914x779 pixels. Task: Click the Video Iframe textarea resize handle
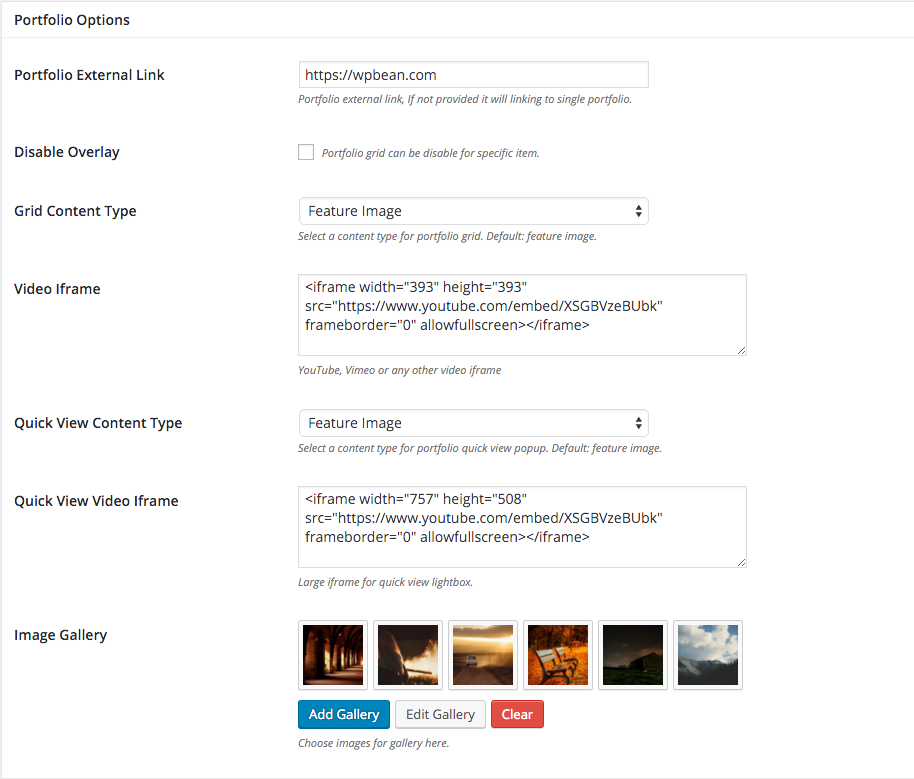[x=741, y=350]
